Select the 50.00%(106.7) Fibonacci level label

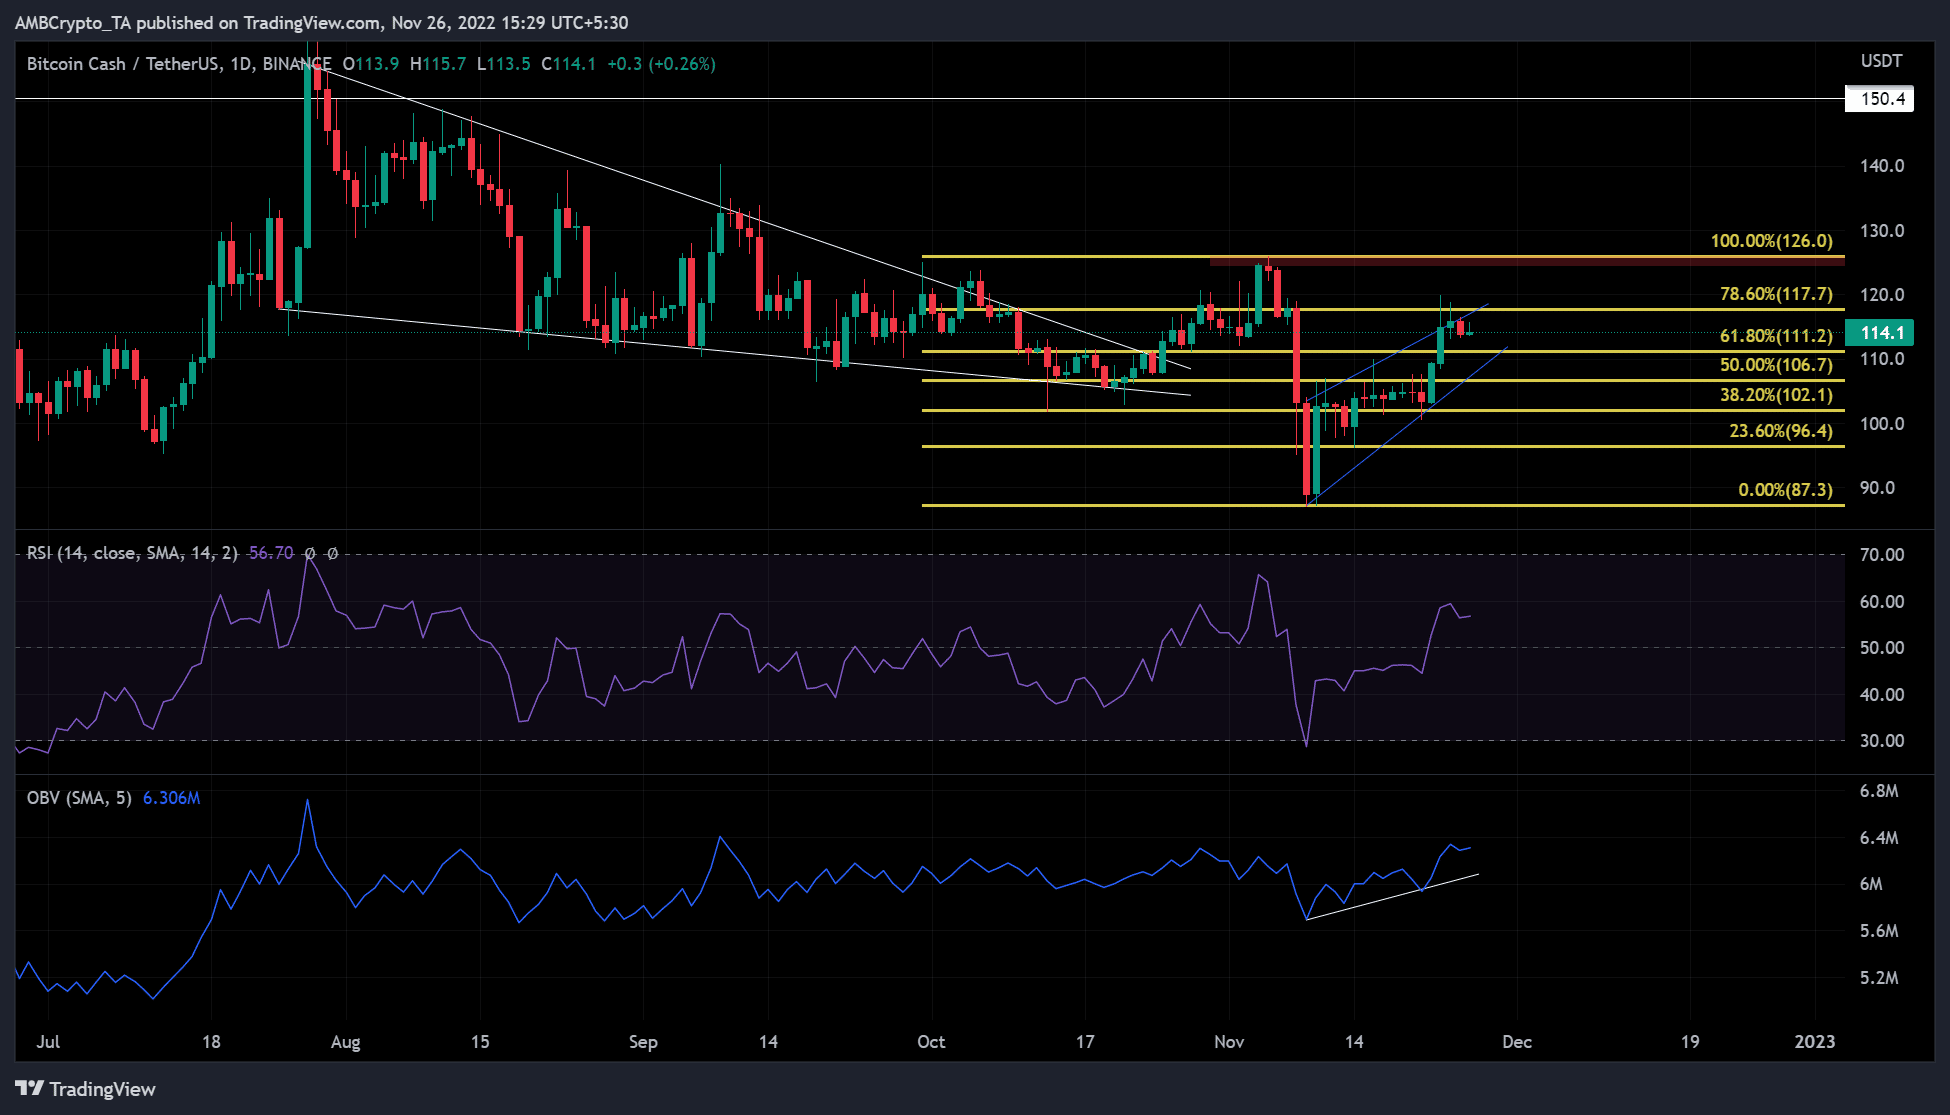(1776, 365)
